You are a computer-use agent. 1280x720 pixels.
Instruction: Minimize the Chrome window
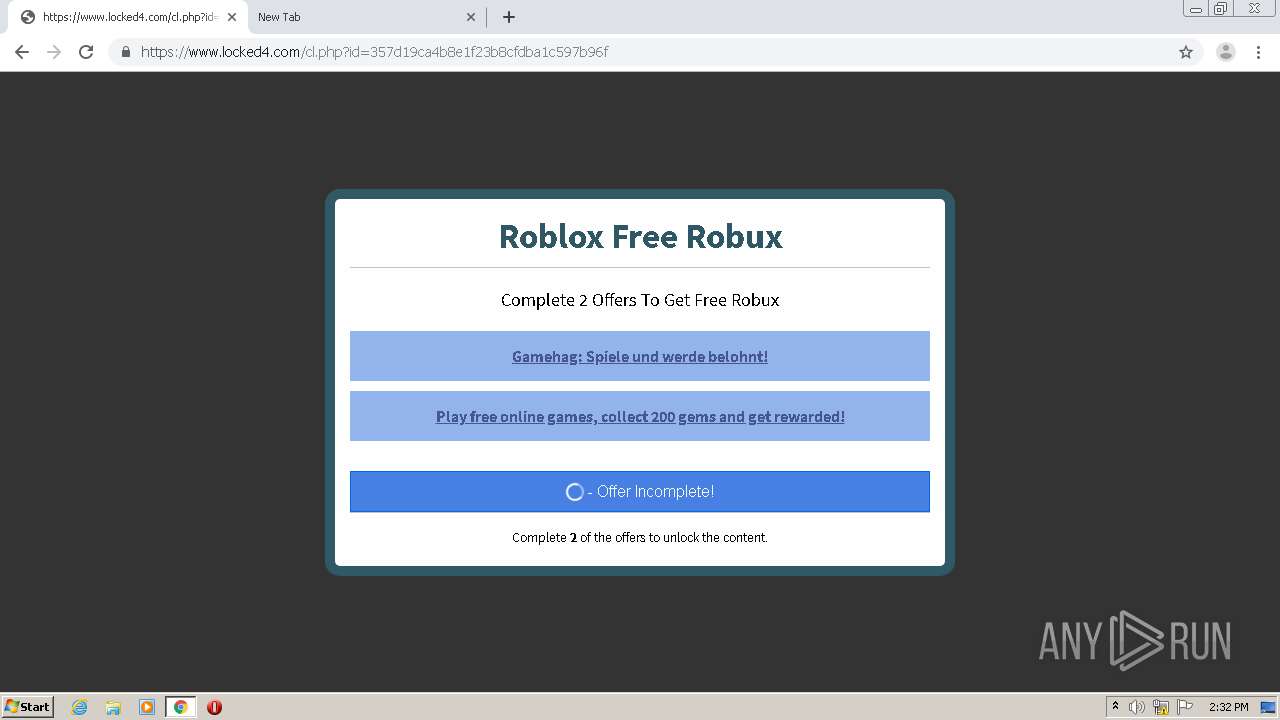pos(1196,9)
